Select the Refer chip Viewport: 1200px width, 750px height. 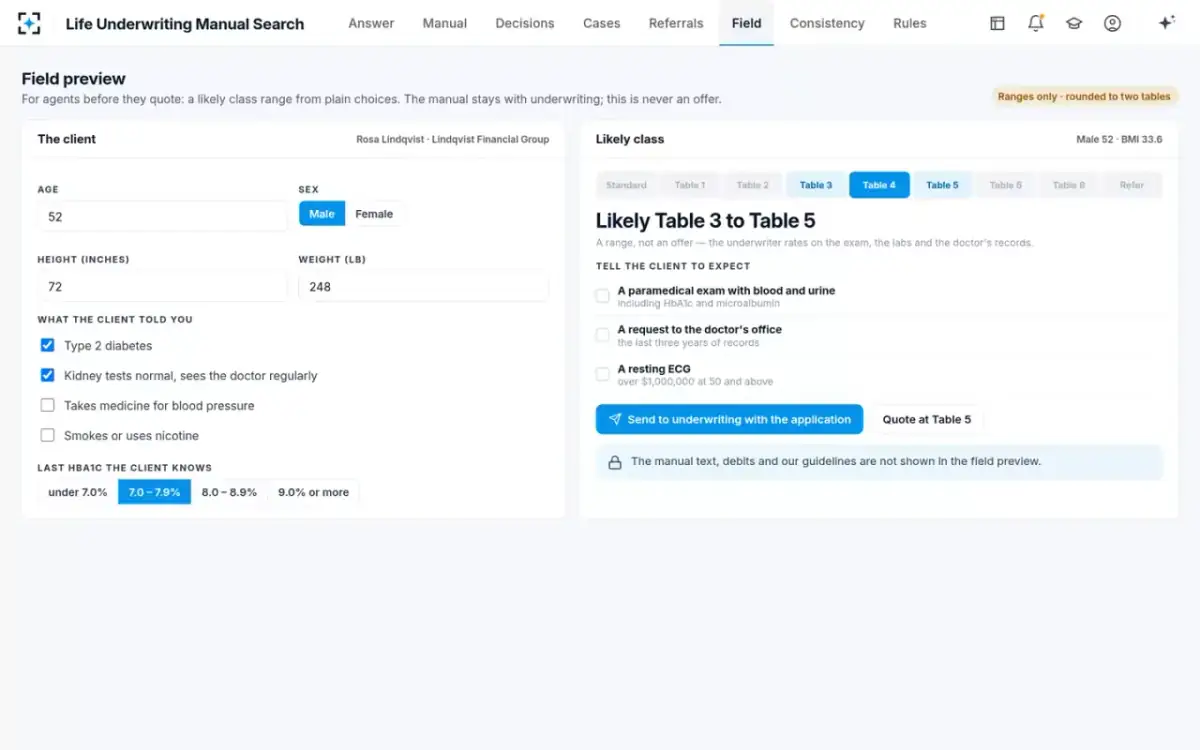(x=1132, y=185)
